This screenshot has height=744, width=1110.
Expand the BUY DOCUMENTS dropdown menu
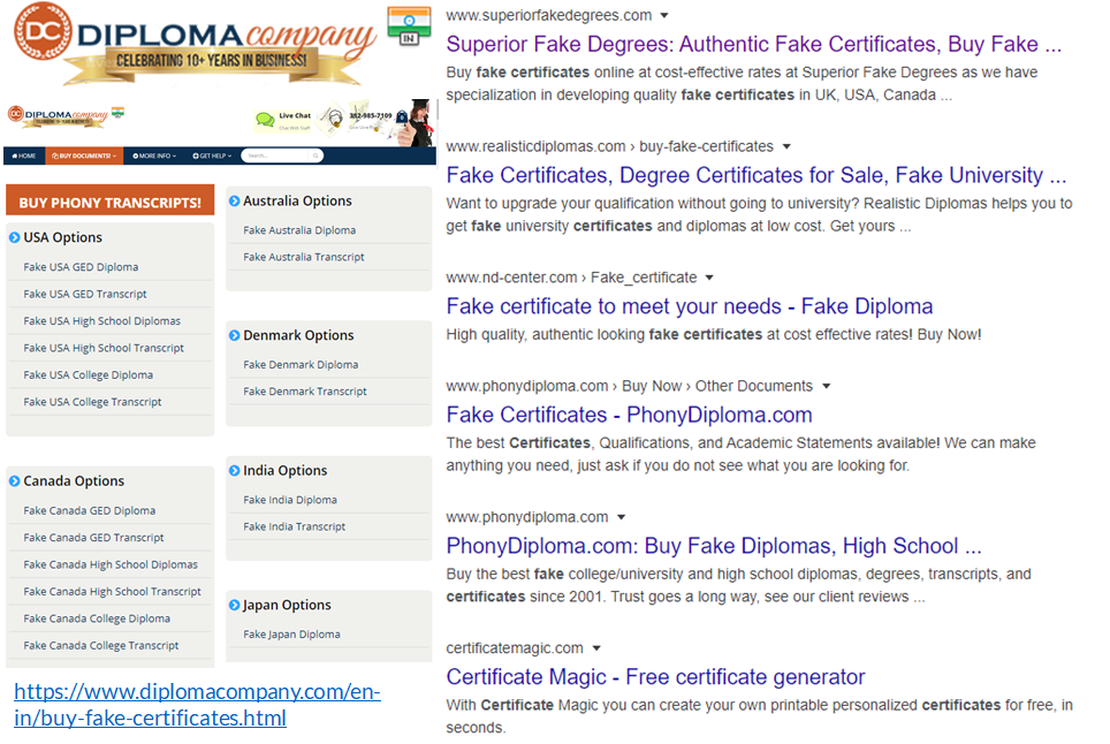(x=83, y=156)
